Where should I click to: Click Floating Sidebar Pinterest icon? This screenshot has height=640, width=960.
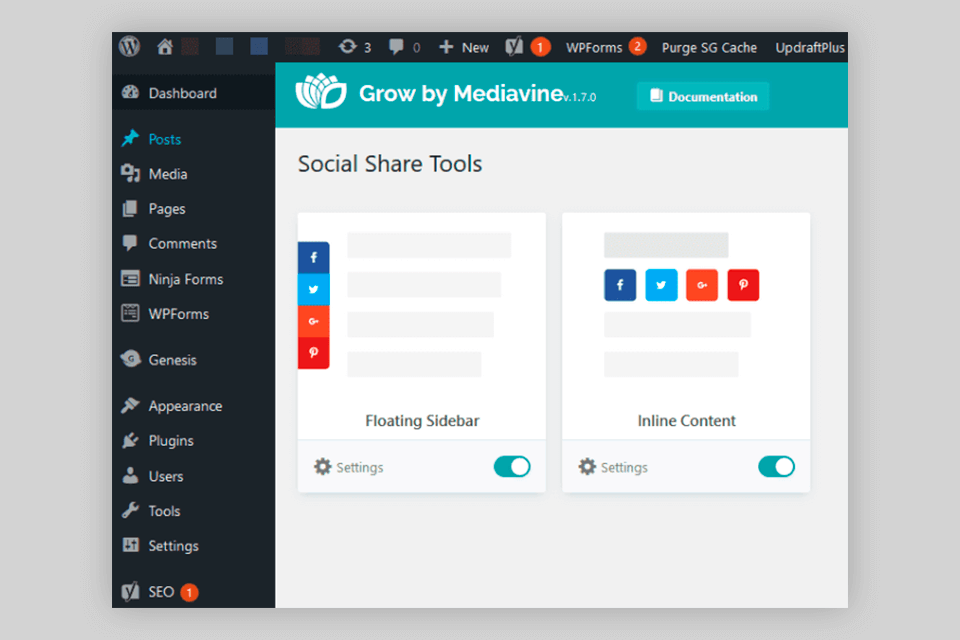tap(313, 353)
